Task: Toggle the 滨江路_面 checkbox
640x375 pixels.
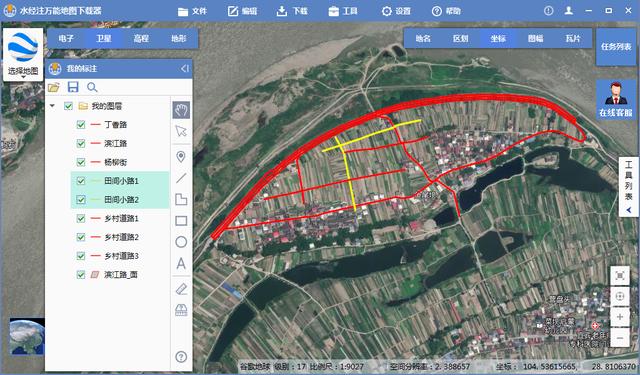Action: point(81,275)
